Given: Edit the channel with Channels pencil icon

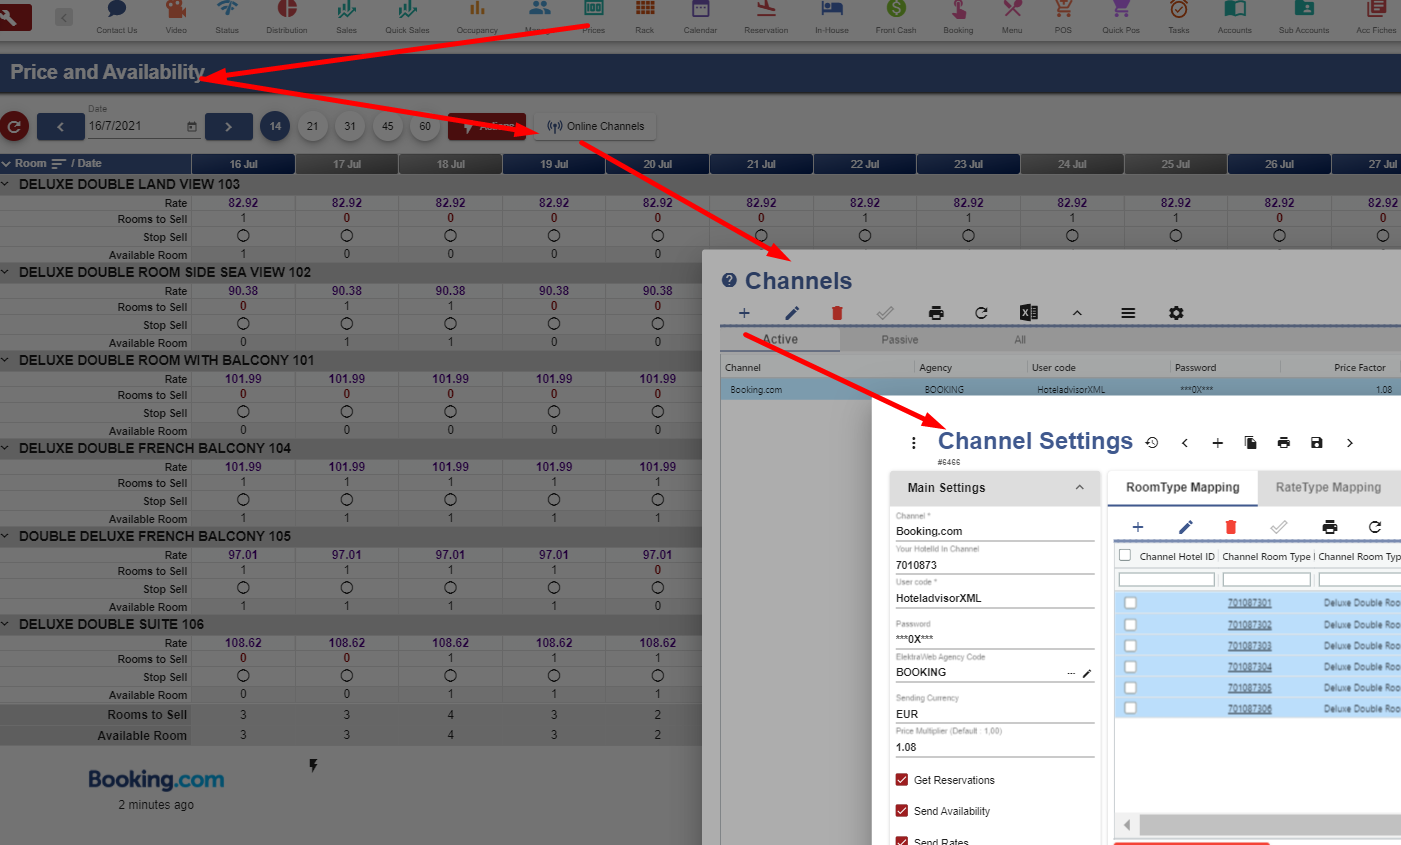Looking at the screenshot, I should (x=792, y=313).
